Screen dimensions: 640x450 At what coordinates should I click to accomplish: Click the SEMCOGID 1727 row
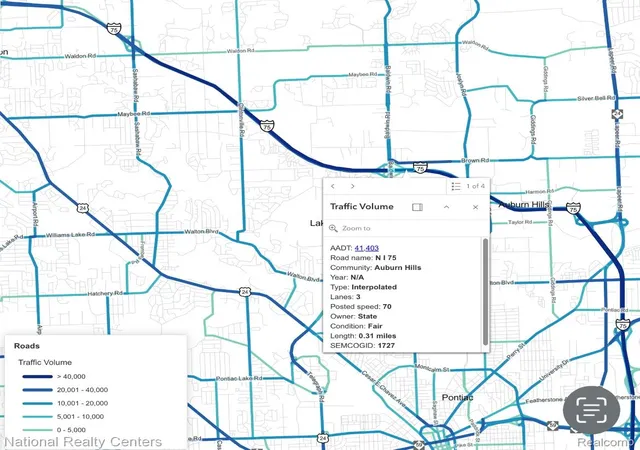(x=362, y=345)
